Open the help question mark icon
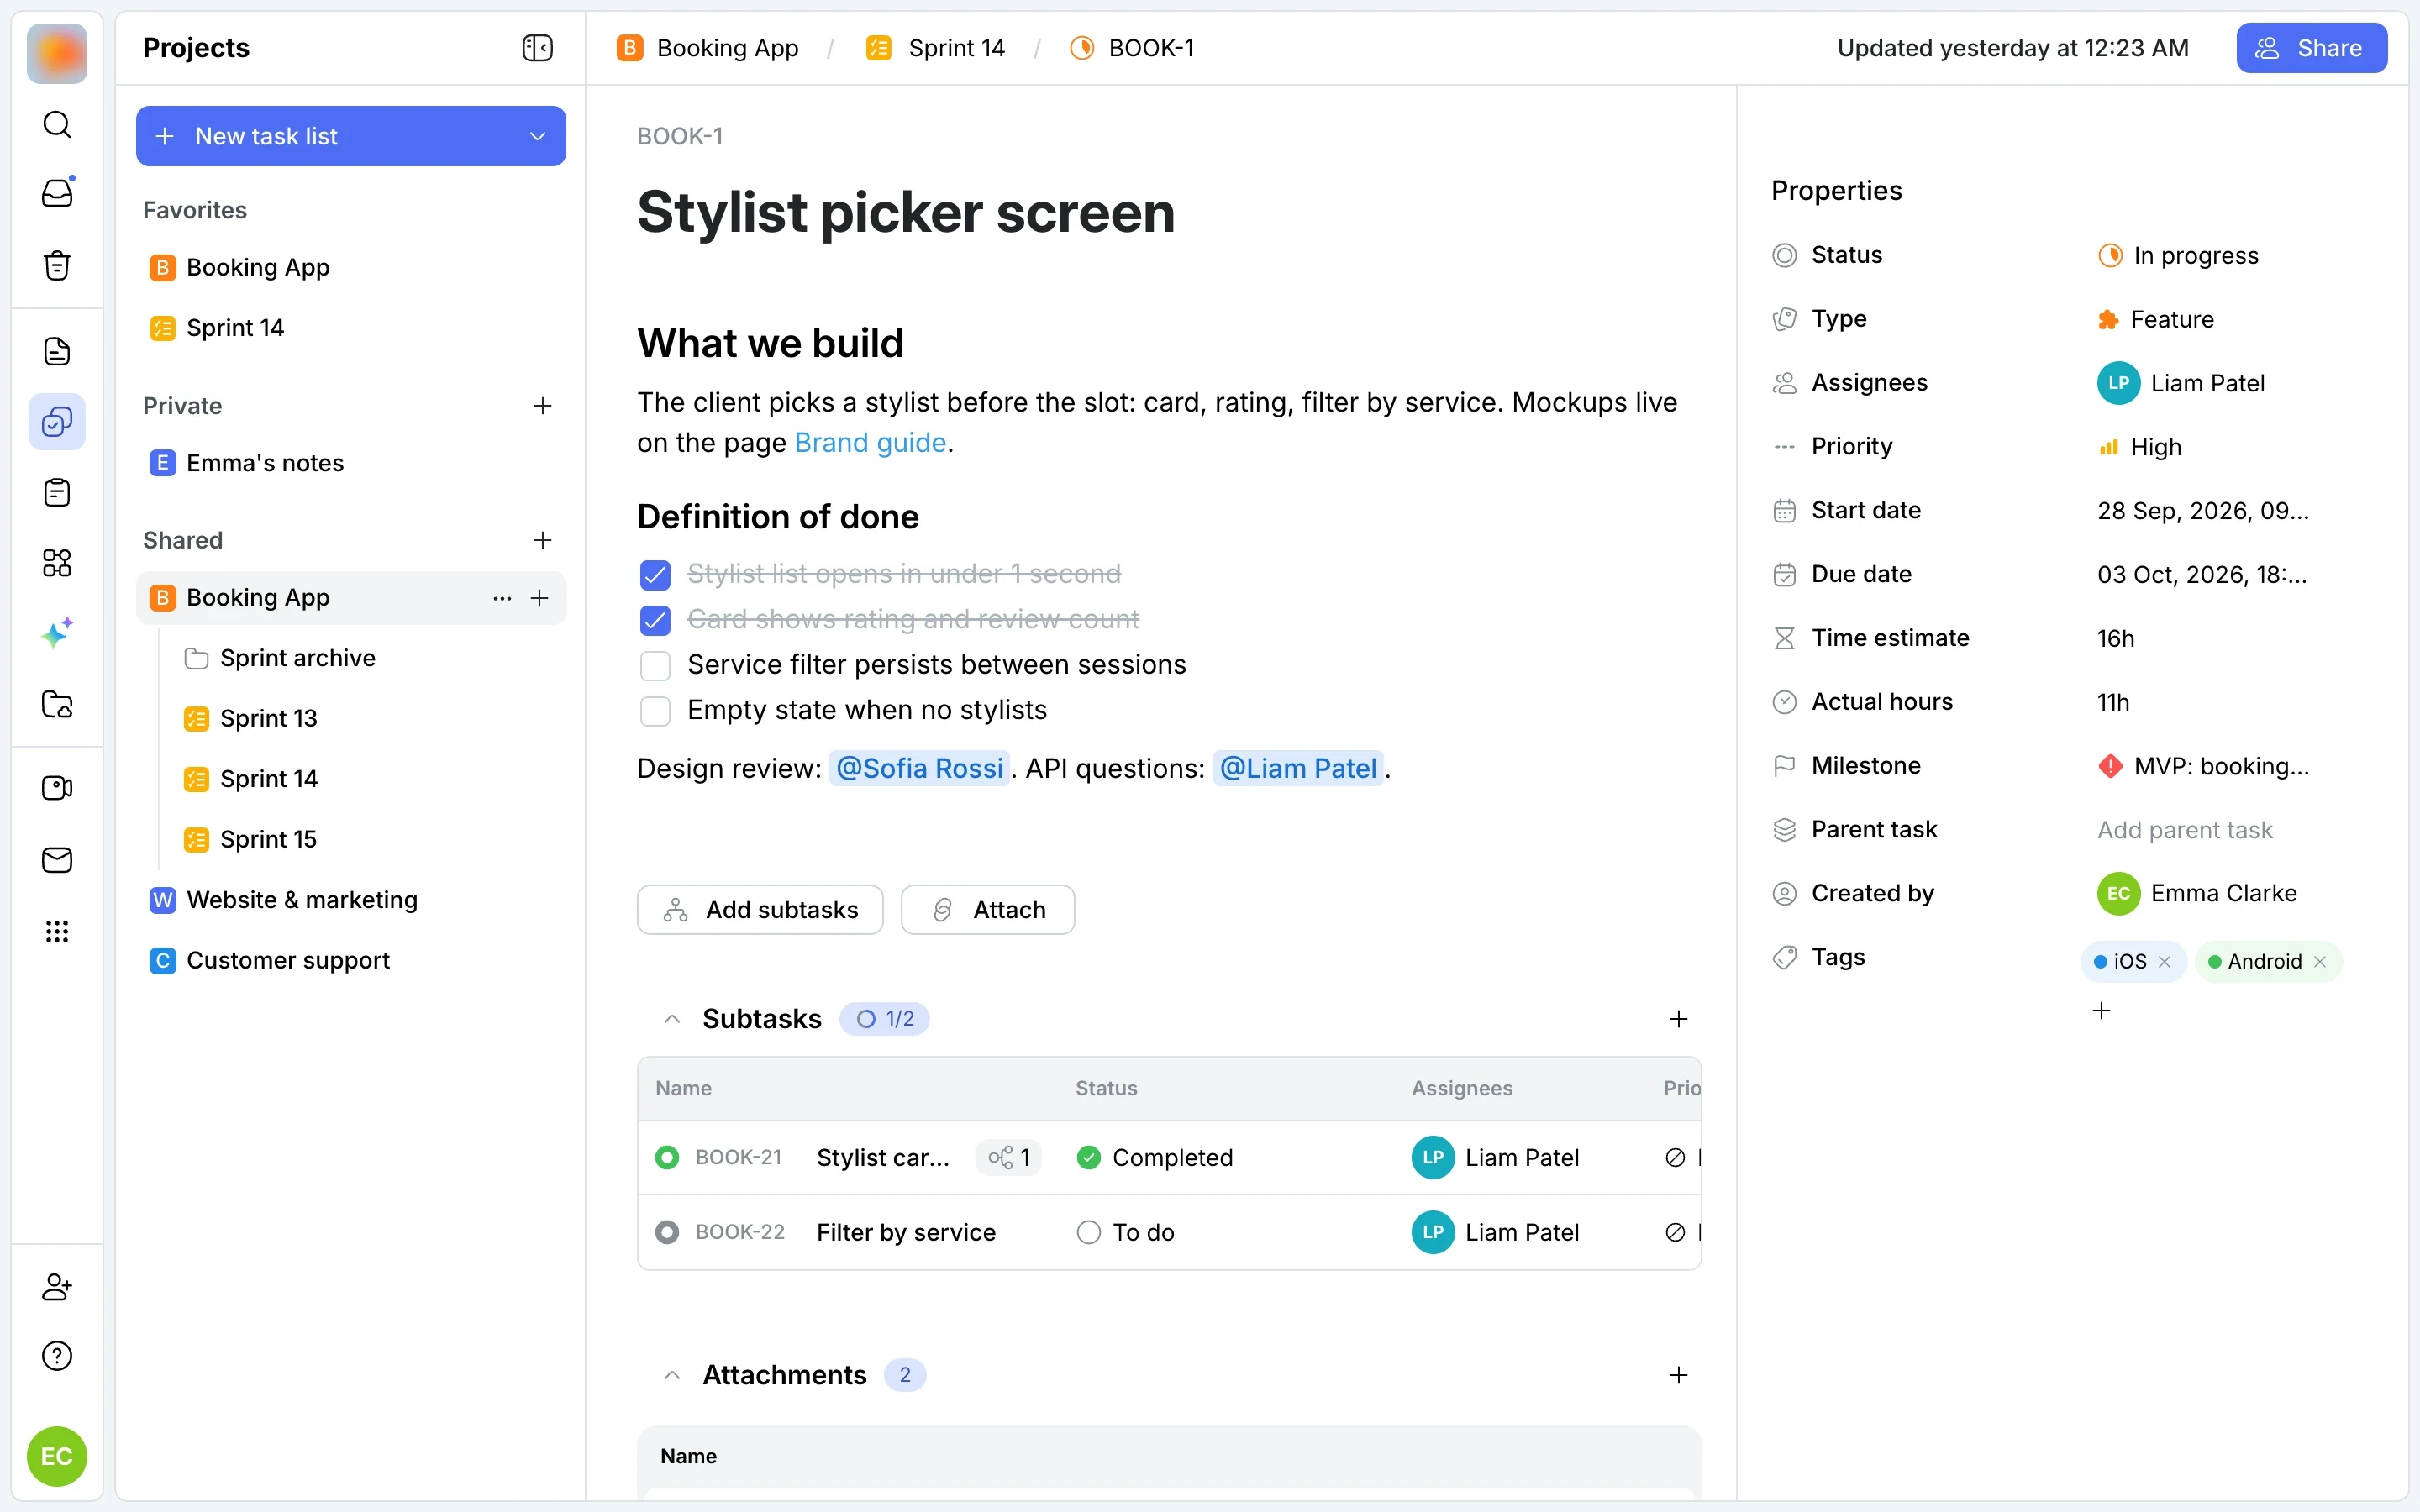 (x=57, y=1356)
